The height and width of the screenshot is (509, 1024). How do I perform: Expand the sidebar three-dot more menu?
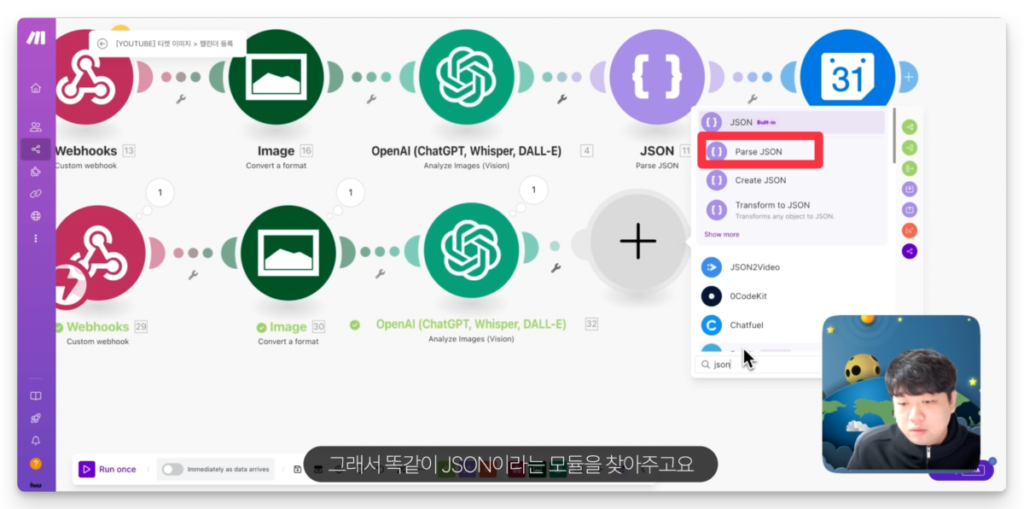(x=36, y=238)
